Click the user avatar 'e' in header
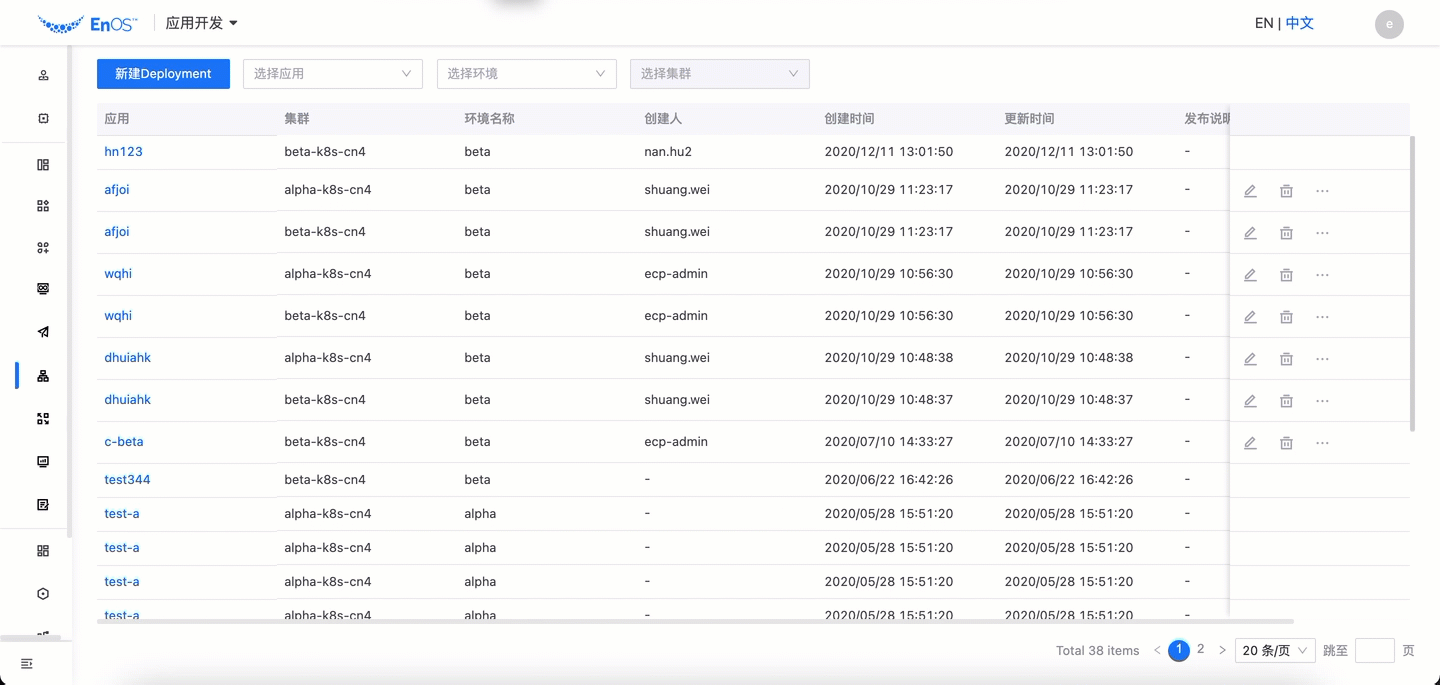Image resolution: width=1440 pixels, height=685 pixels. tap(1389, 24)
